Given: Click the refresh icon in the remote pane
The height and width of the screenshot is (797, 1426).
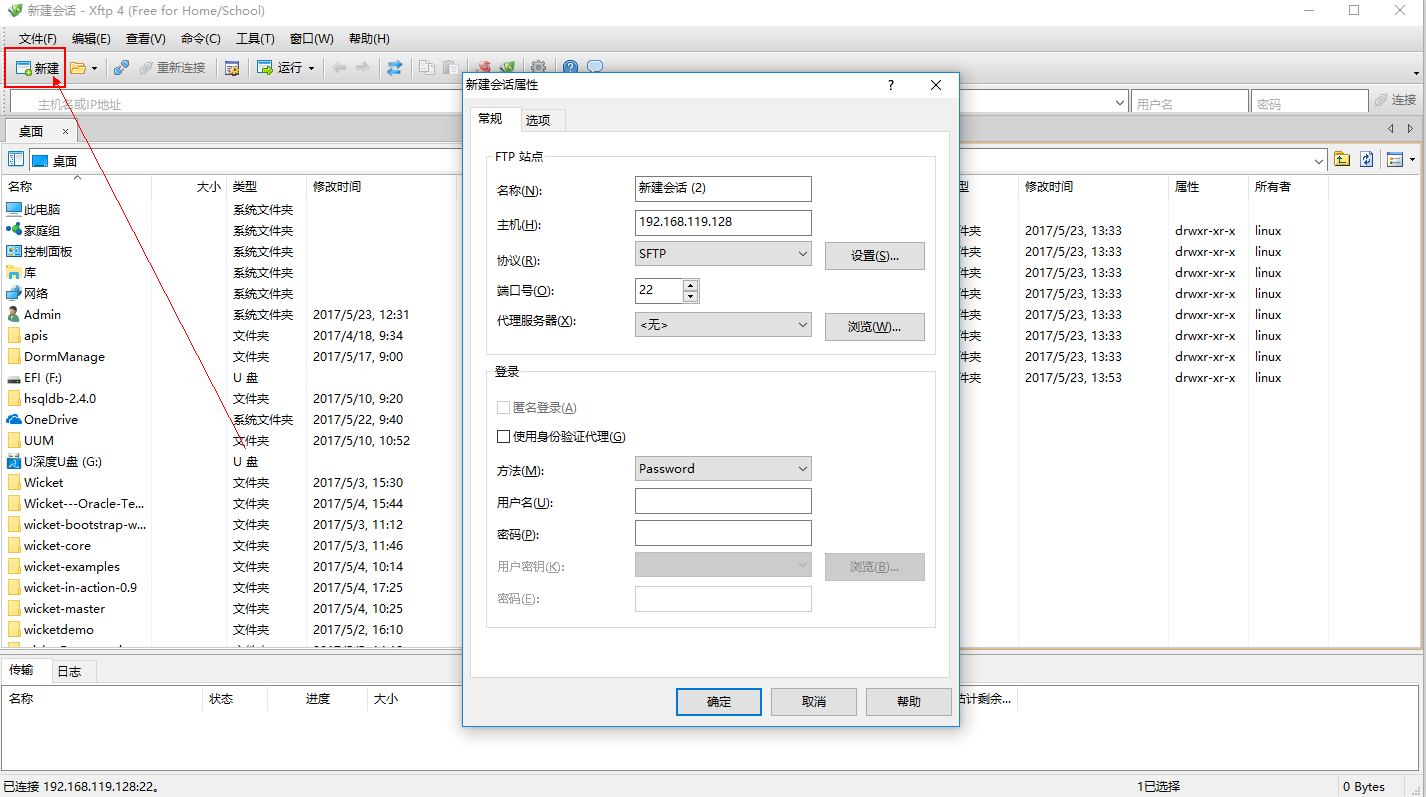Looking at the screenshot, I should click(x=1366, y=159).
